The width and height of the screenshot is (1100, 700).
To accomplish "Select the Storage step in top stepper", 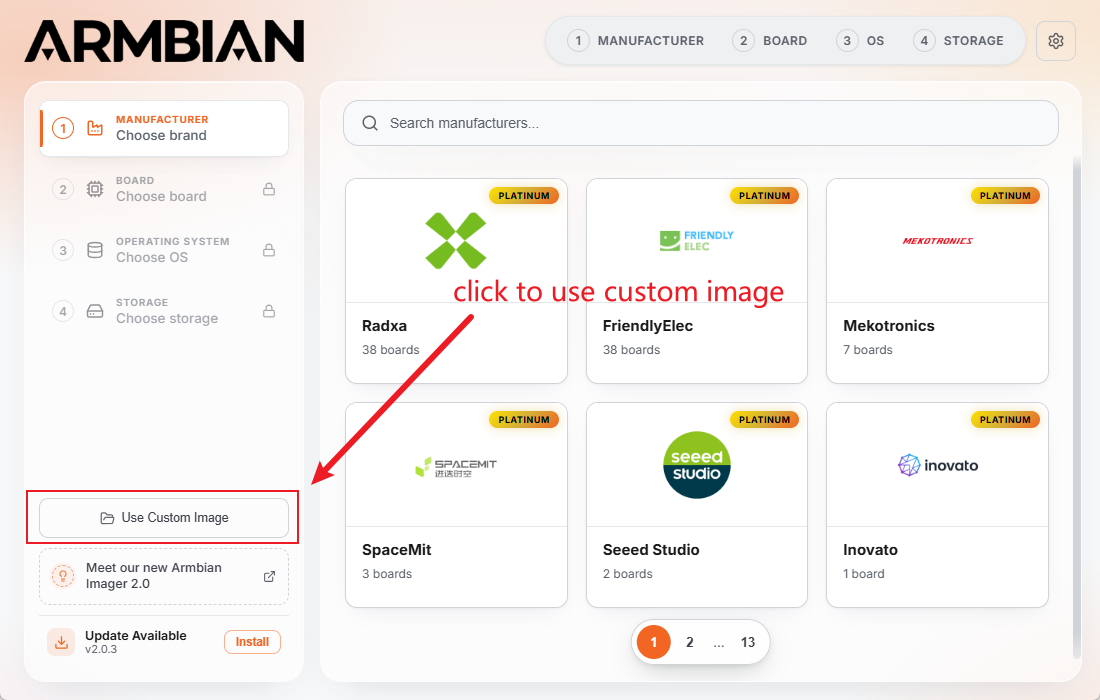I will coord(958,41).
